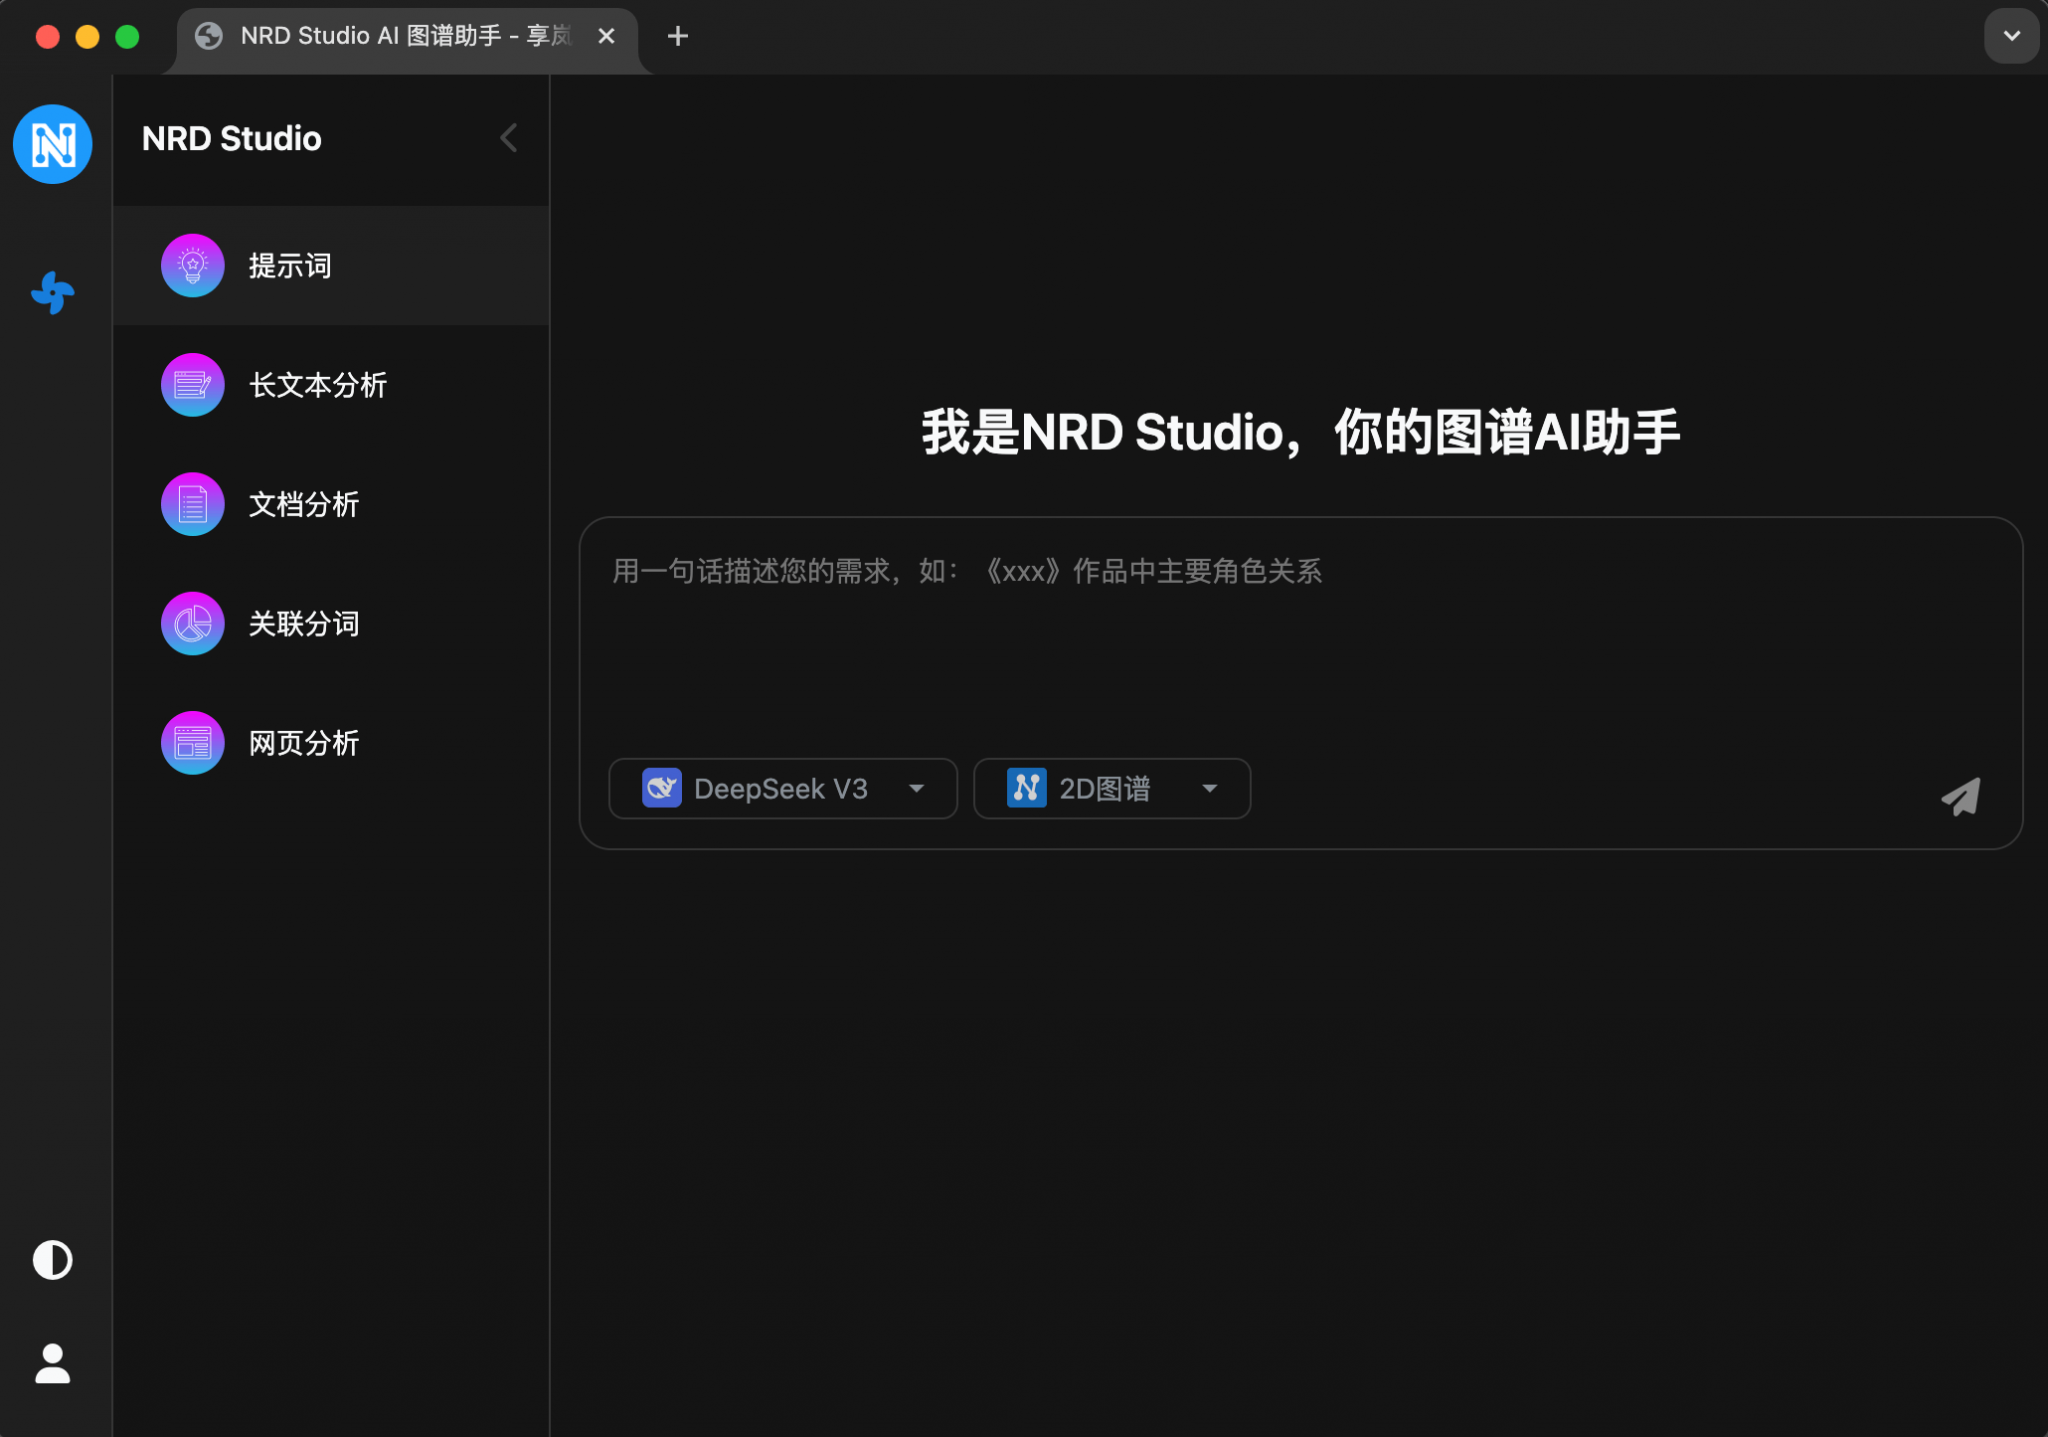Open the user profile icon
The height and width of the screenshot is (1437, 2048).
[52, 1363]
